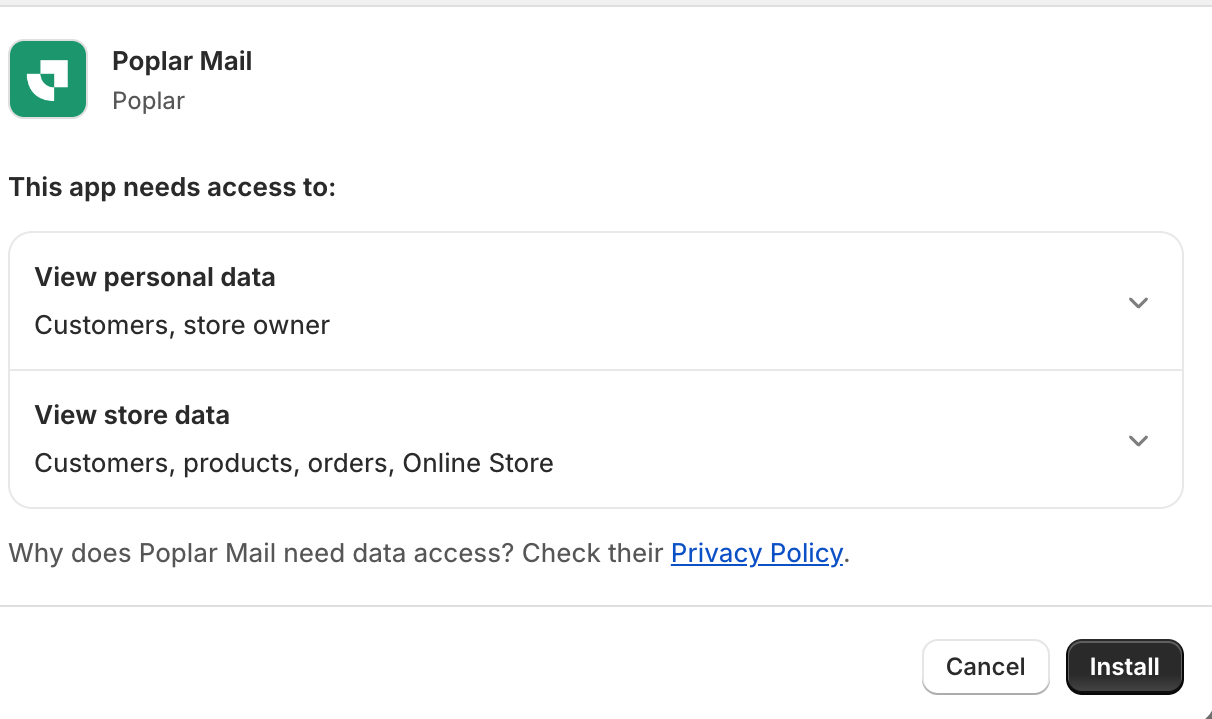Image resolution: width=1212 pixels, height=719 pixels.
Task: Cancel the app installation
Action: click(x=985, y=667)
